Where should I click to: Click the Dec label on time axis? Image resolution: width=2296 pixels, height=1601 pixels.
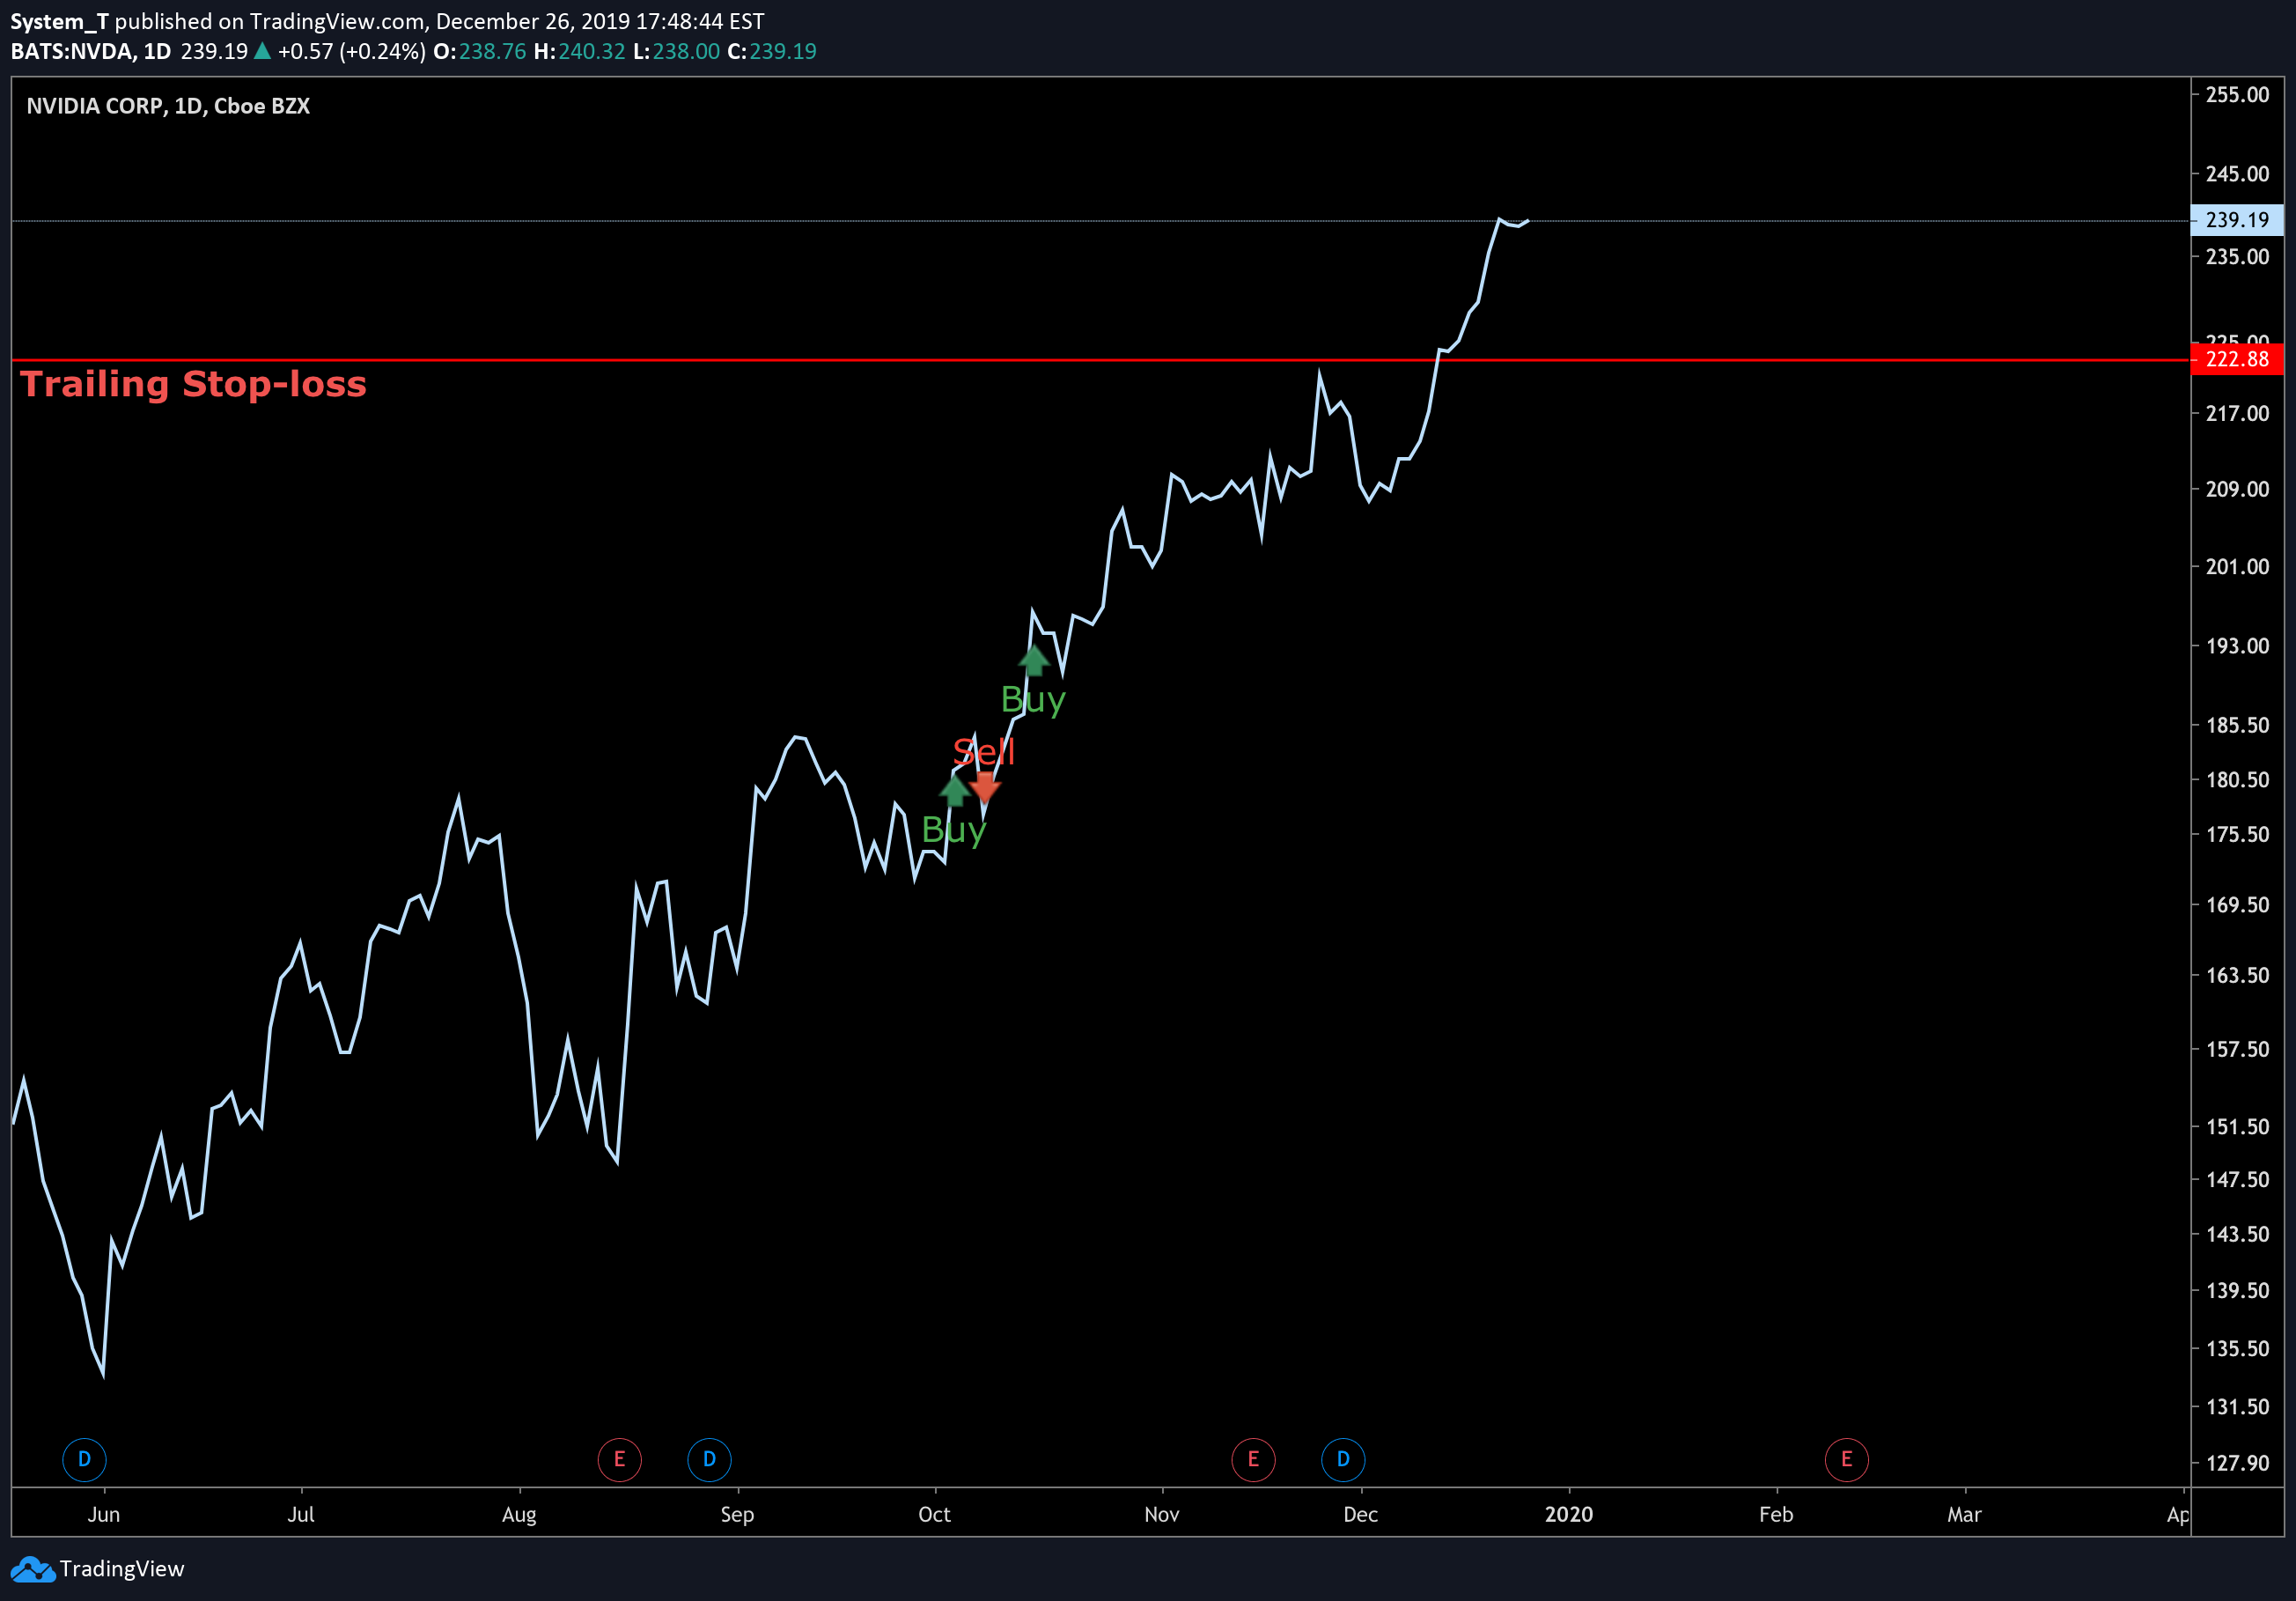tap(1360, 1514)
